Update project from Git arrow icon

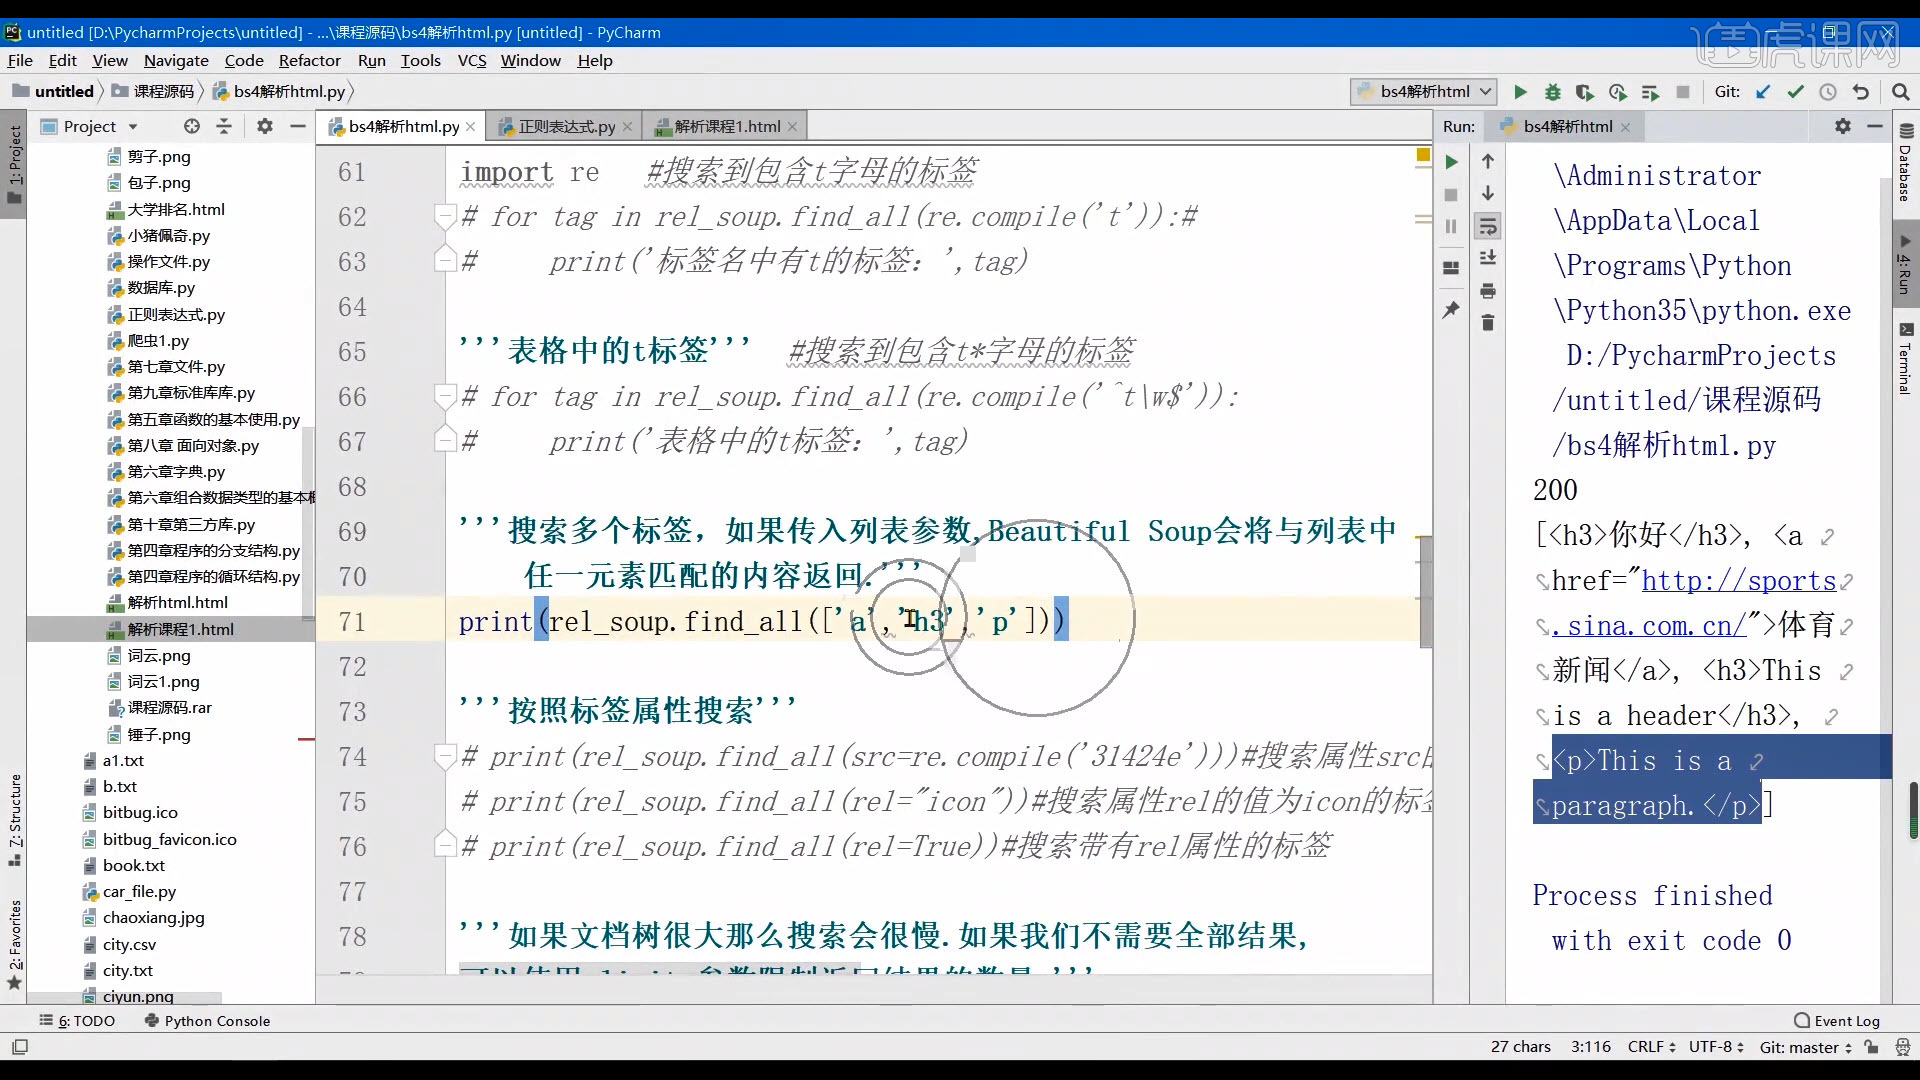1763,92
